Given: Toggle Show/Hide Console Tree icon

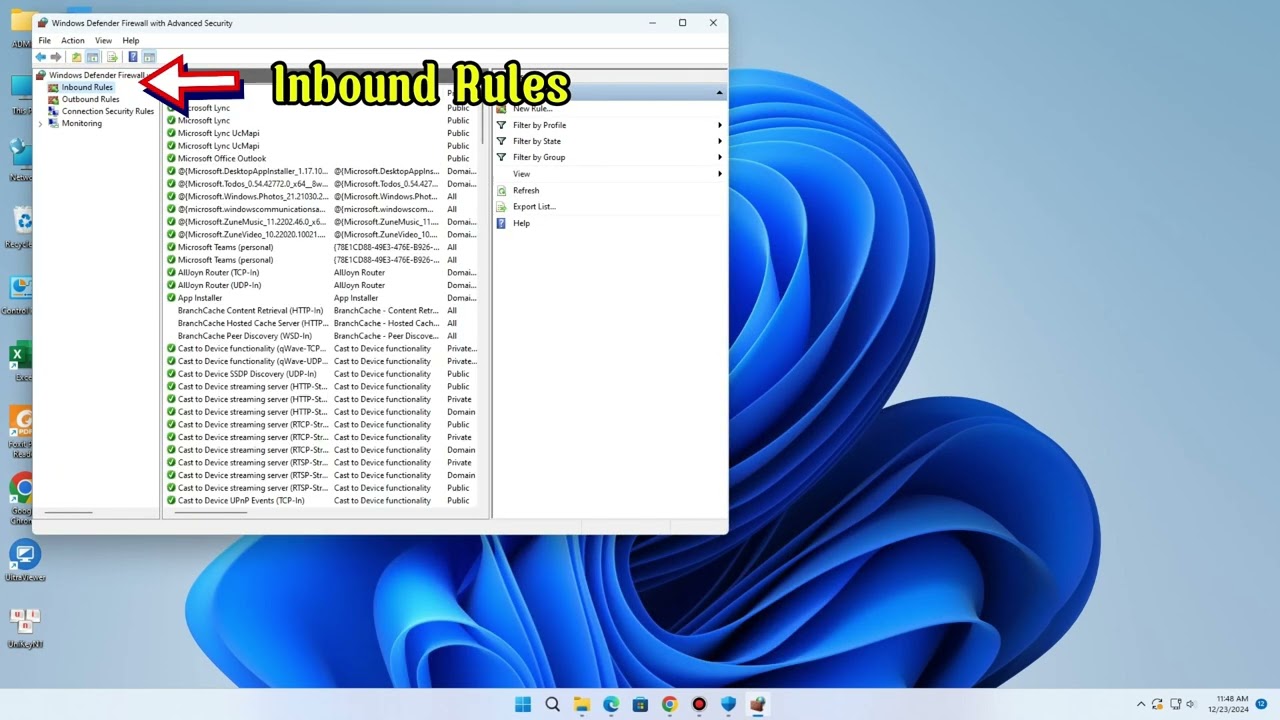Looking at the screenshot, I should click(93, 57).
